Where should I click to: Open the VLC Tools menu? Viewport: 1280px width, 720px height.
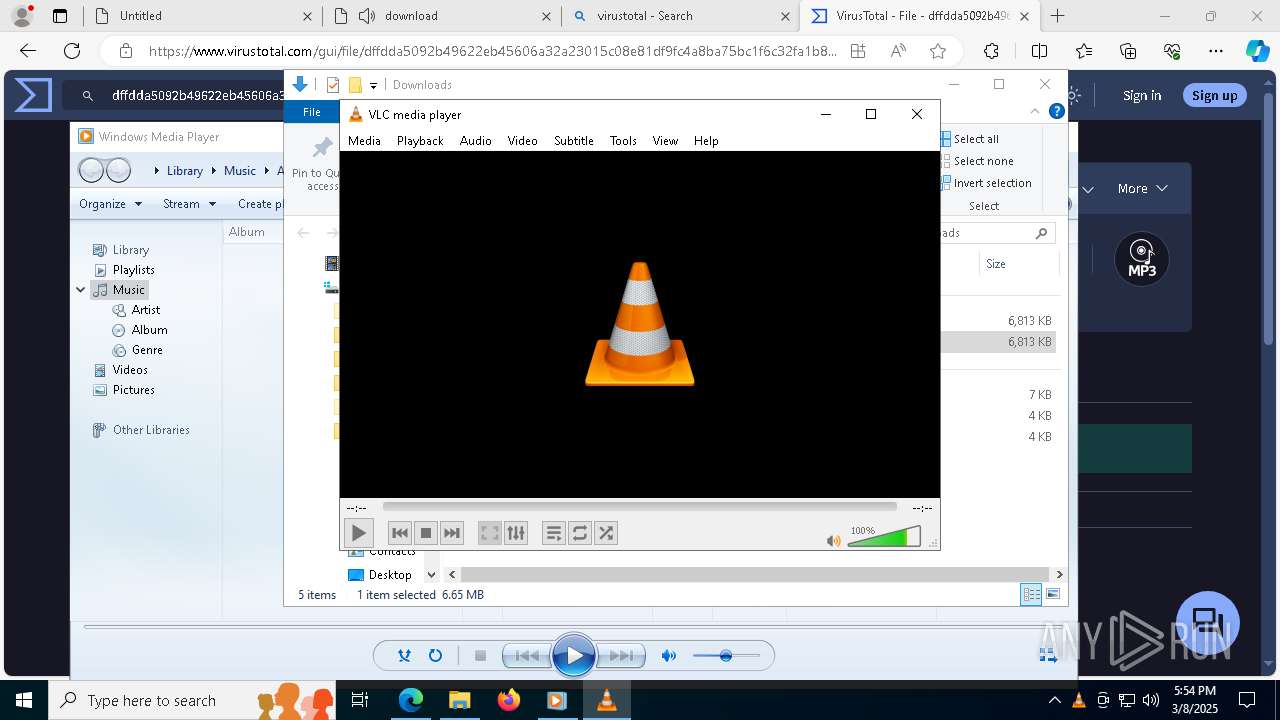coord(623,141)
